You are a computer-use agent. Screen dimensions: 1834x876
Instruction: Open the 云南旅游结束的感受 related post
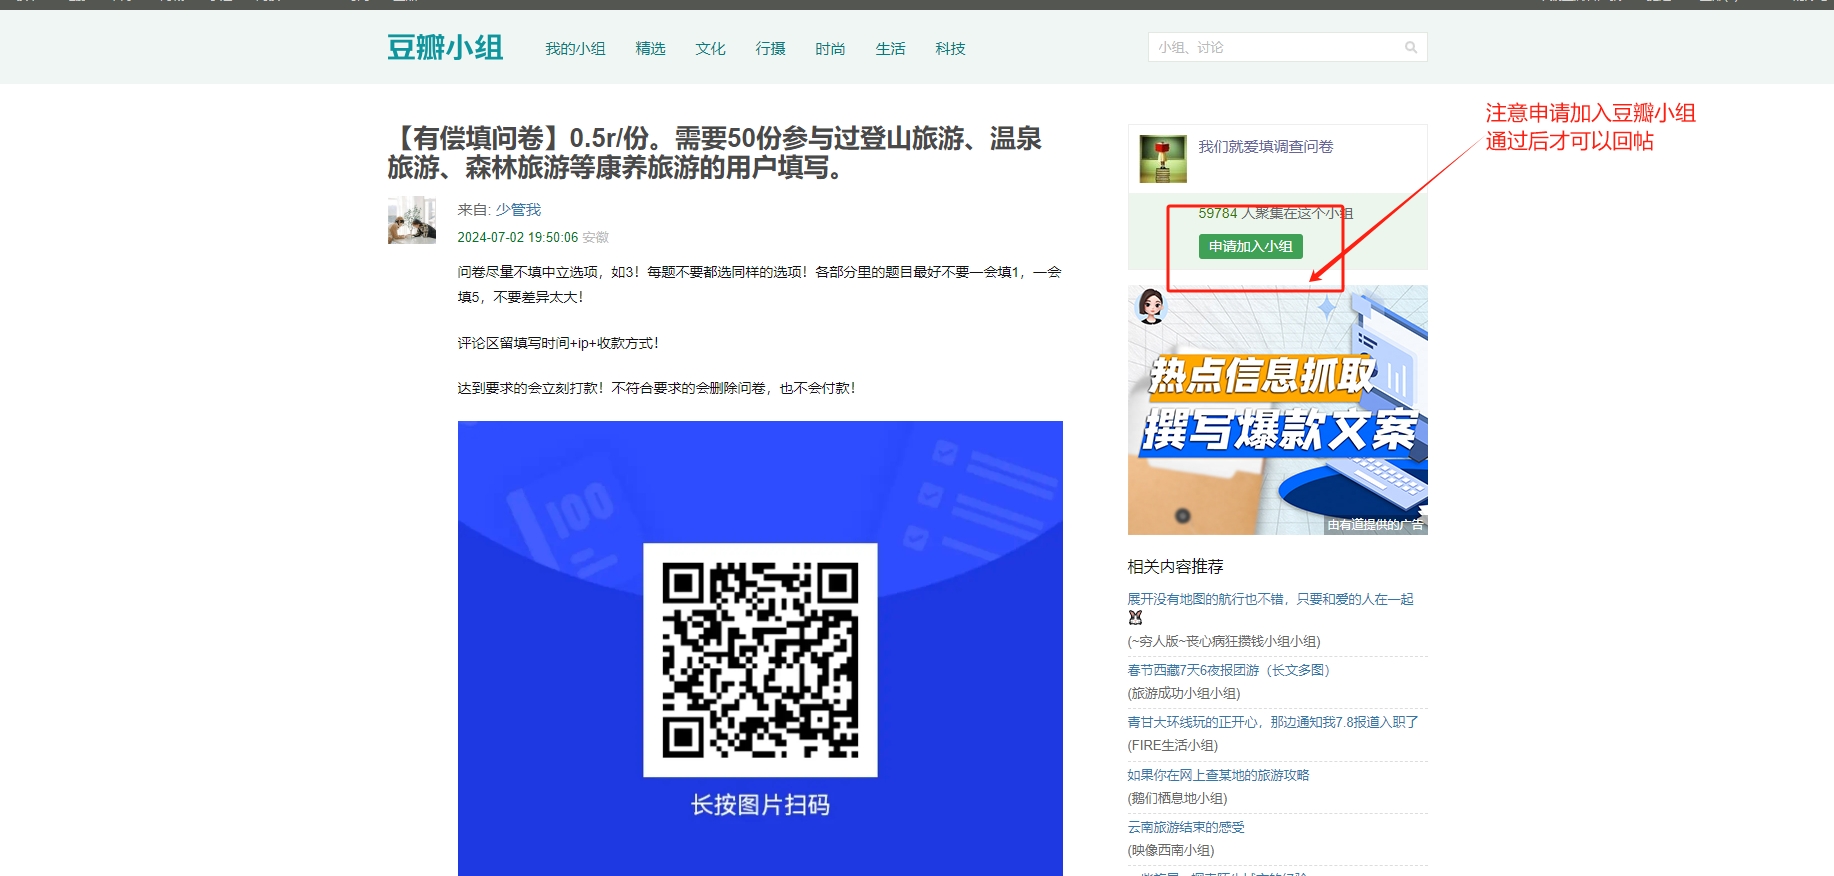(1186, 827)
